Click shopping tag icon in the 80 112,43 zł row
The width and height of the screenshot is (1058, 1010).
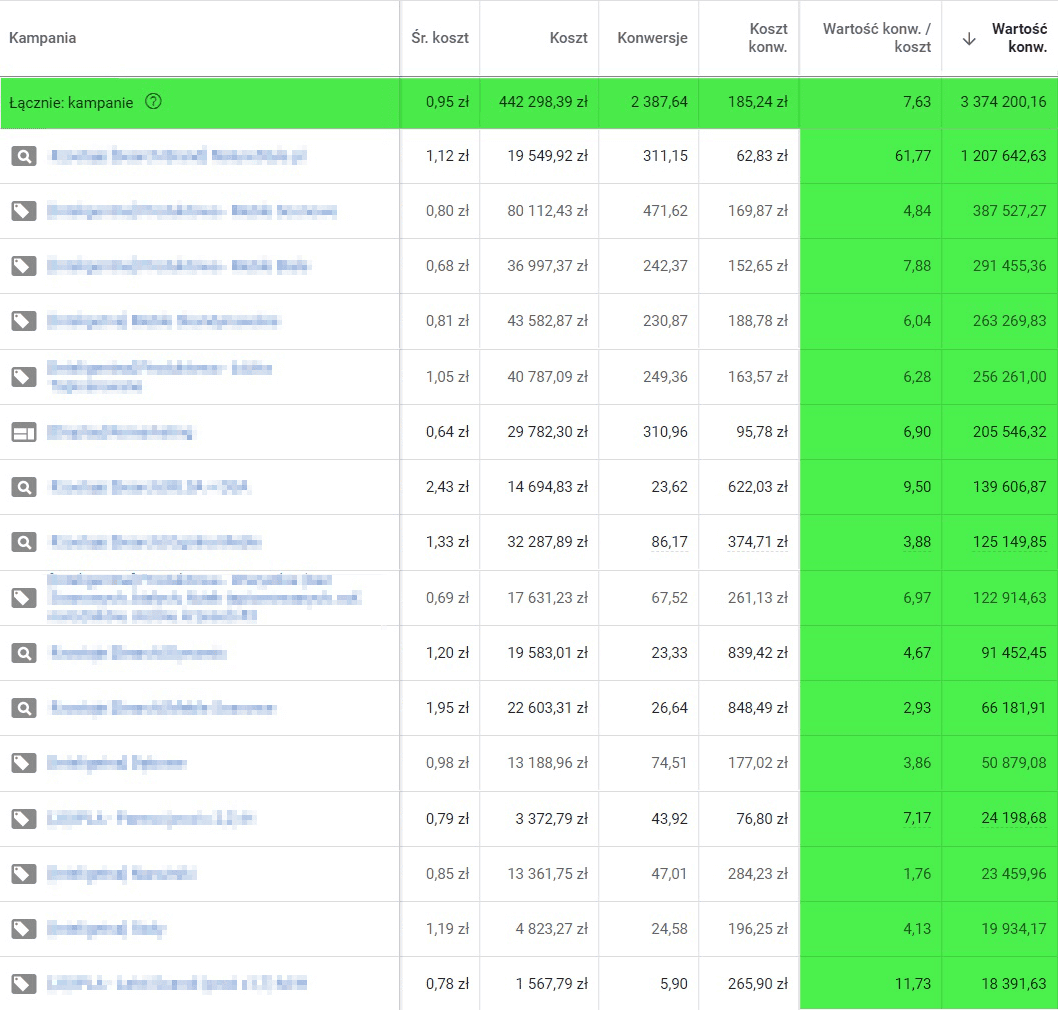coord(24,211)
